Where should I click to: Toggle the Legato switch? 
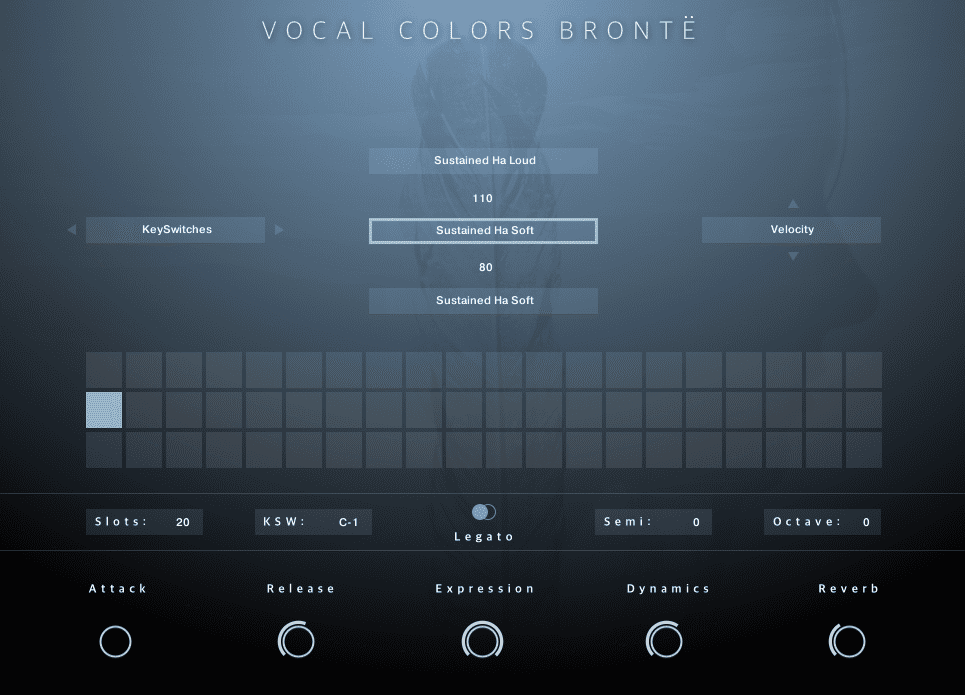tap(484, 512)
